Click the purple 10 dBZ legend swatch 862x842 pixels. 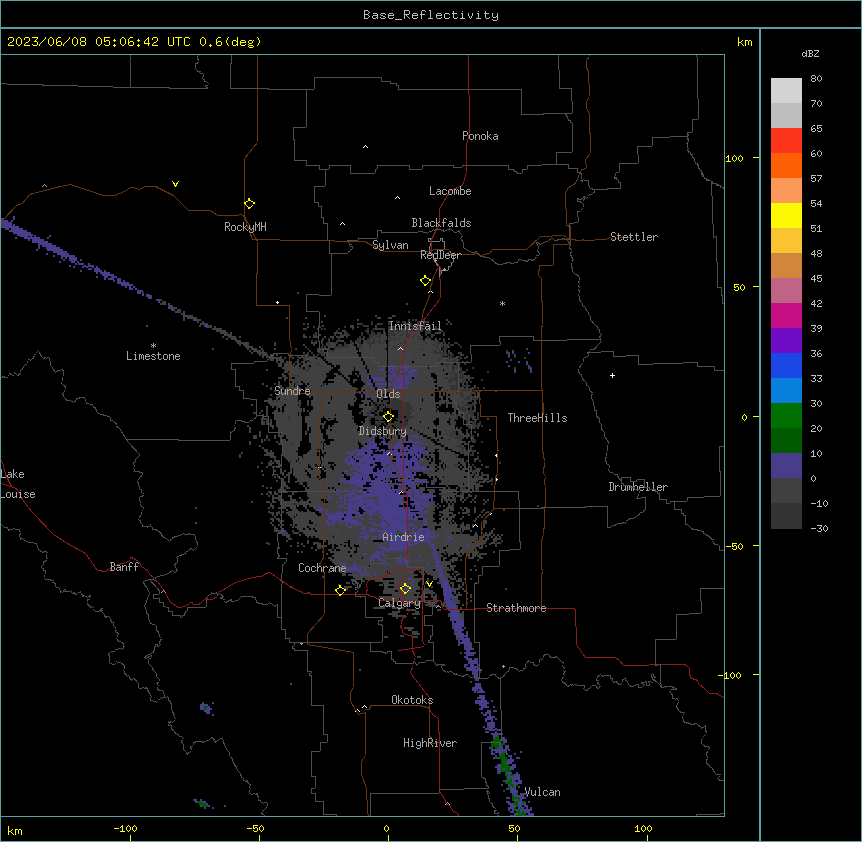786,466
